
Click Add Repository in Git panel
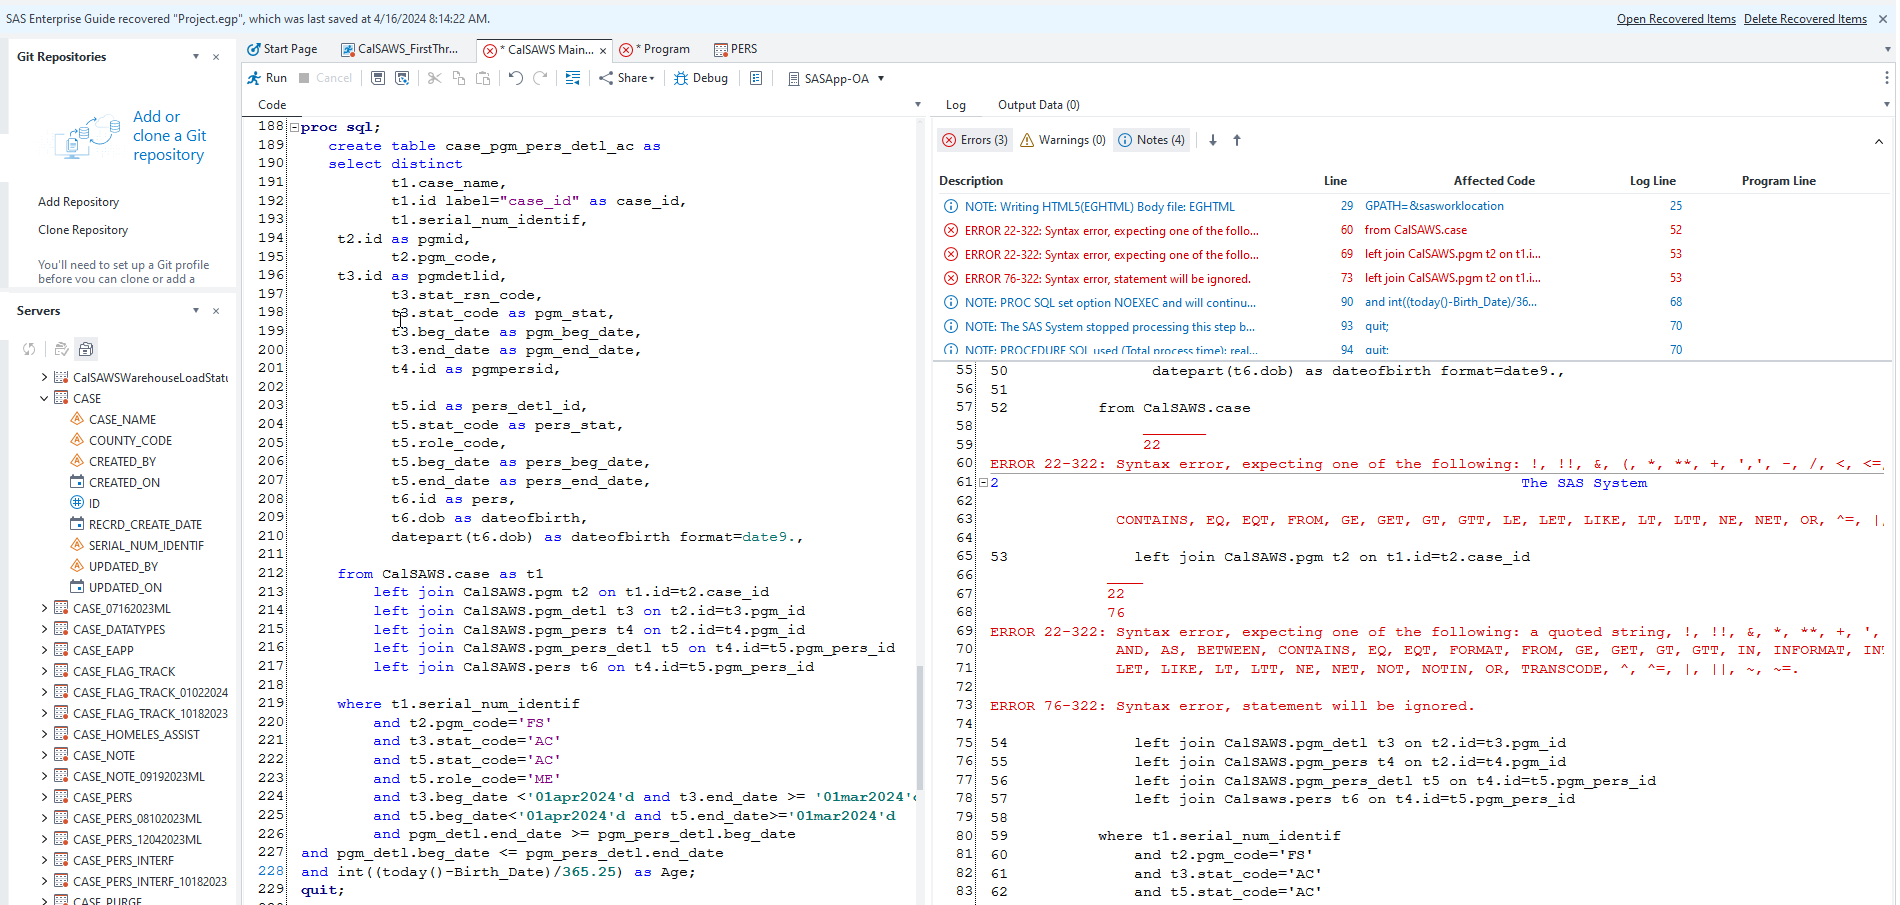point(78,201)
